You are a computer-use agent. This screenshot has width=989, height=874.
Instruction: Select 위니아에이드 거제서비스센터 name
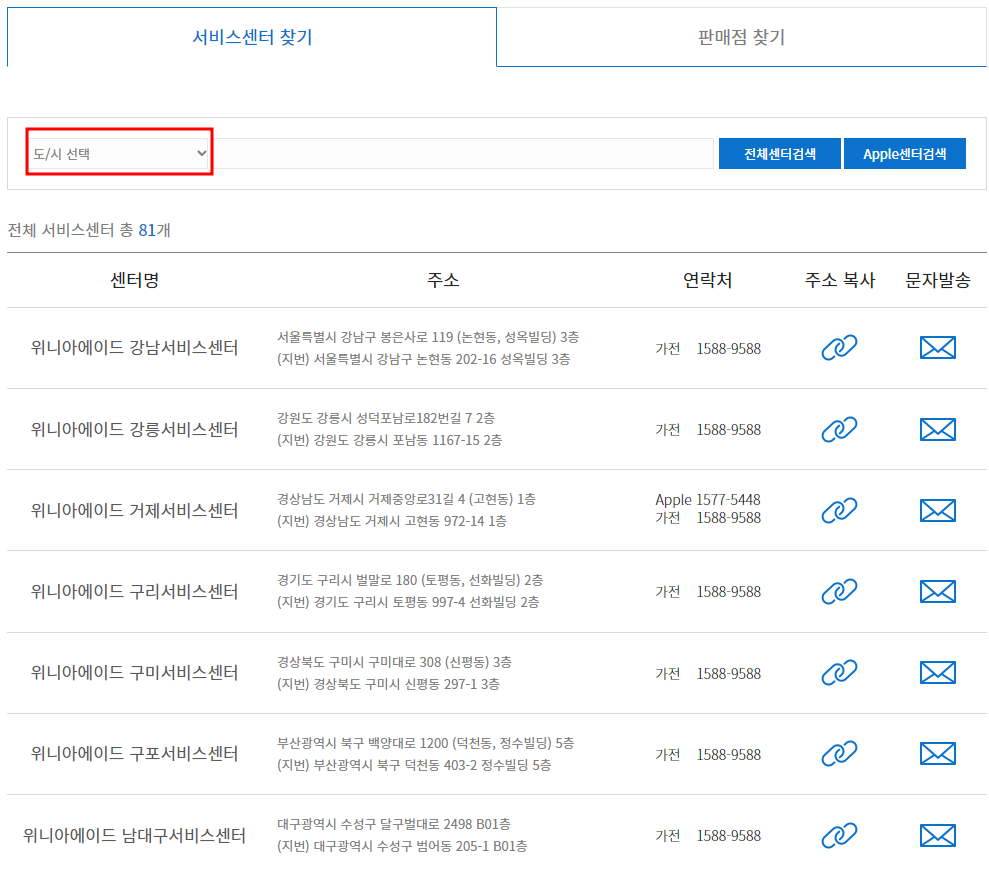tap(134, 510)
